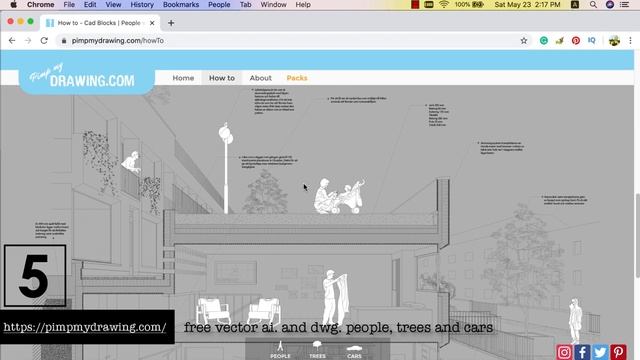This screenshot has height=360, width=640.
Task: Open Siri from the menu bar
Action: (x=610, y=4)
